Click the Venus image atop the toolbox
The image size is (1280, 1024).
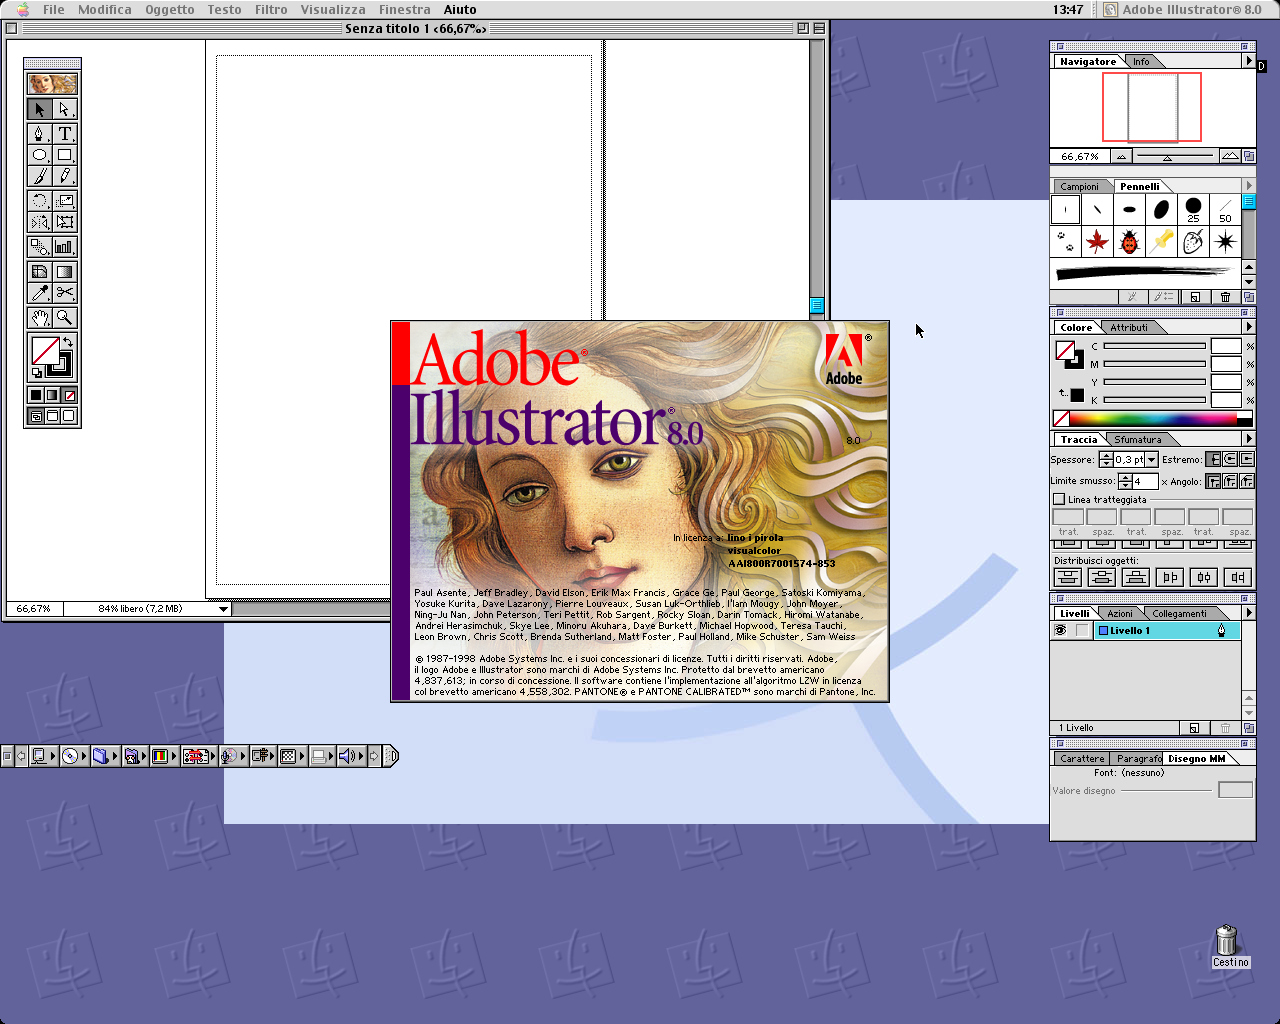pos(52,84)
